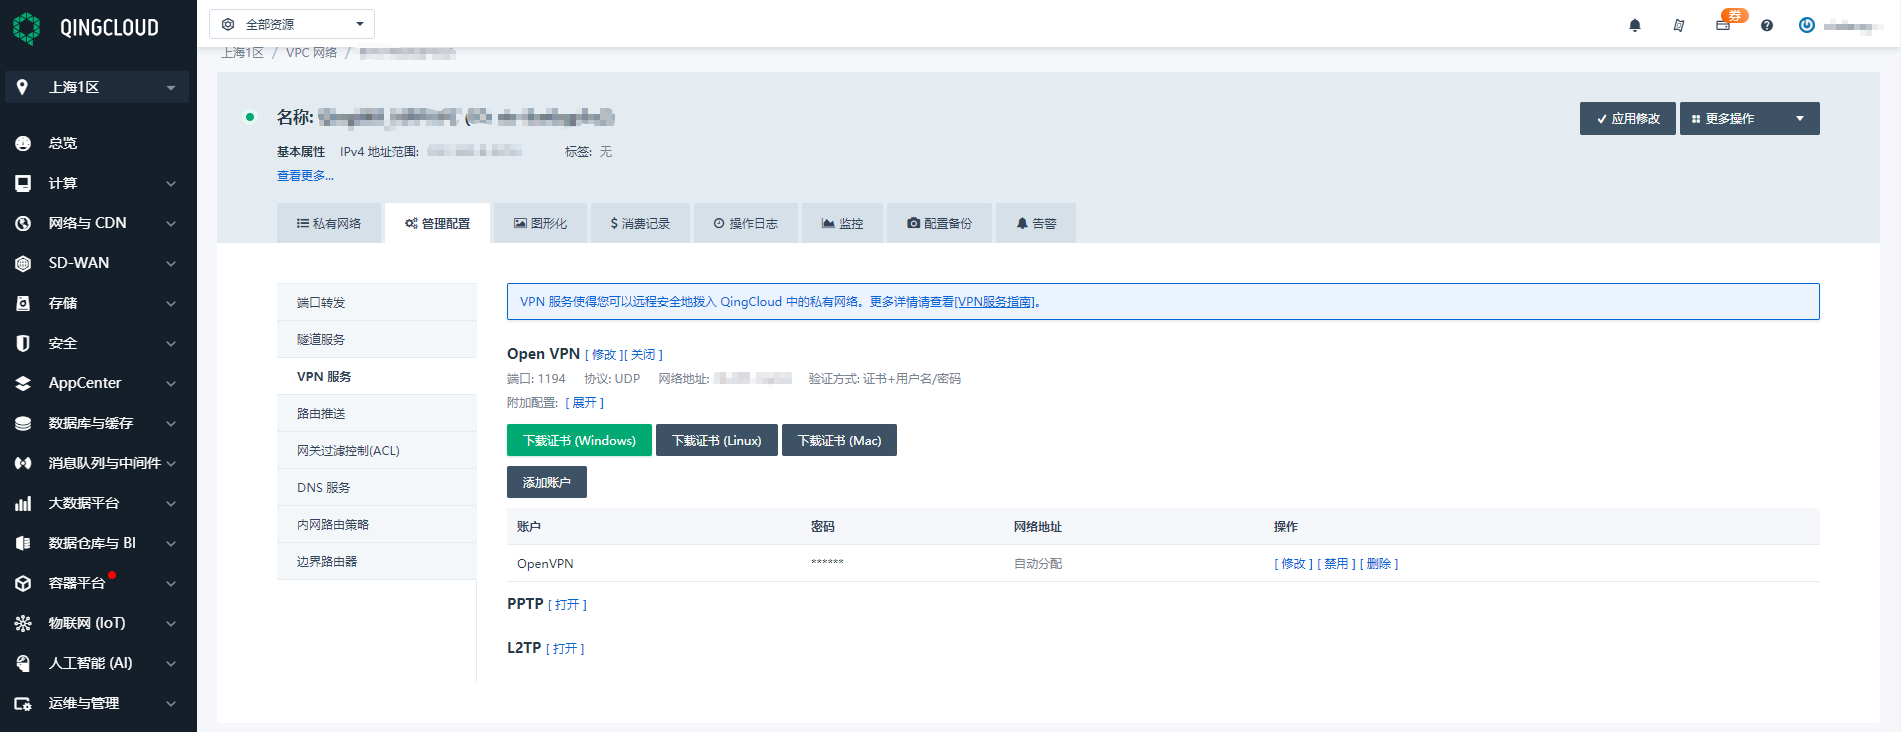Open the user account power icon
Screen dimensions: 1901x732
[1807, 25]
